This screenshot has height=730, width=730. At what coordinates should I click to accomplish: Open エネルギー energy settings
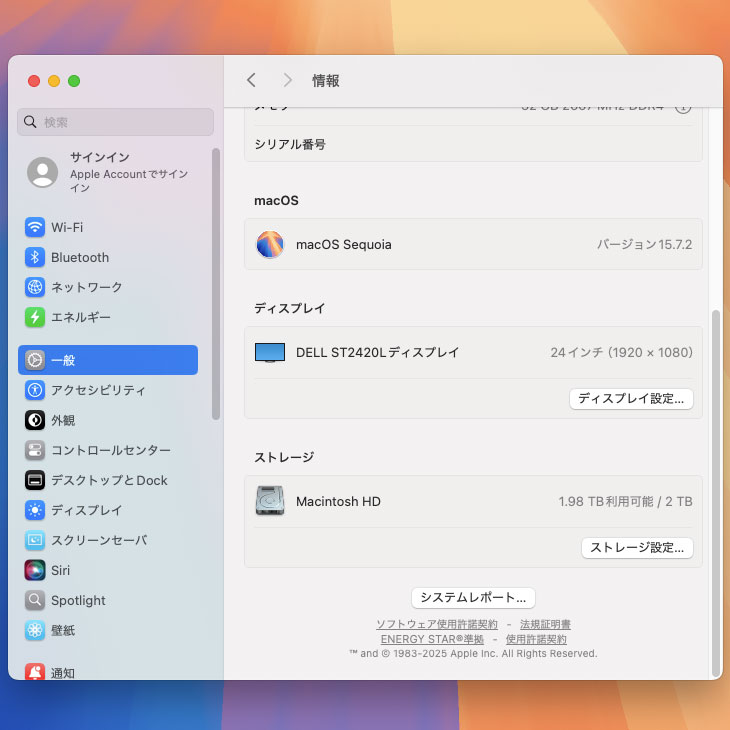click(80, 317)
